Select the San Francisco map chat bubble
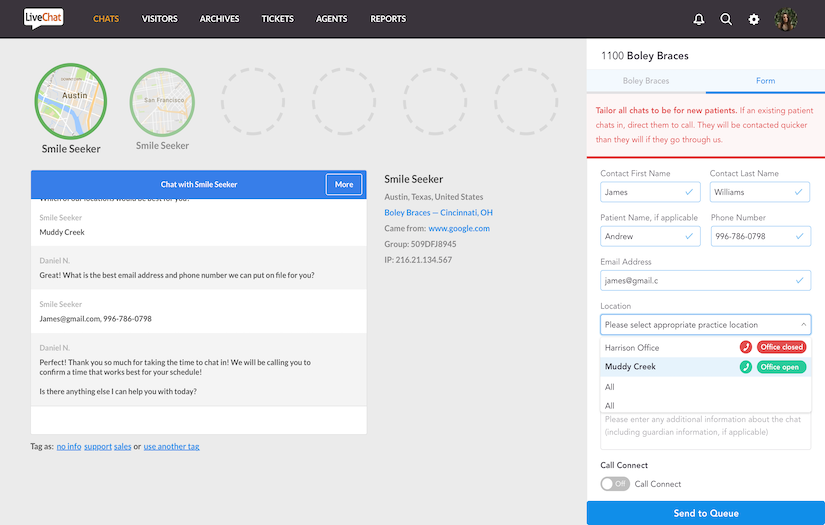 pyautogui.click(x=162, y=102)
